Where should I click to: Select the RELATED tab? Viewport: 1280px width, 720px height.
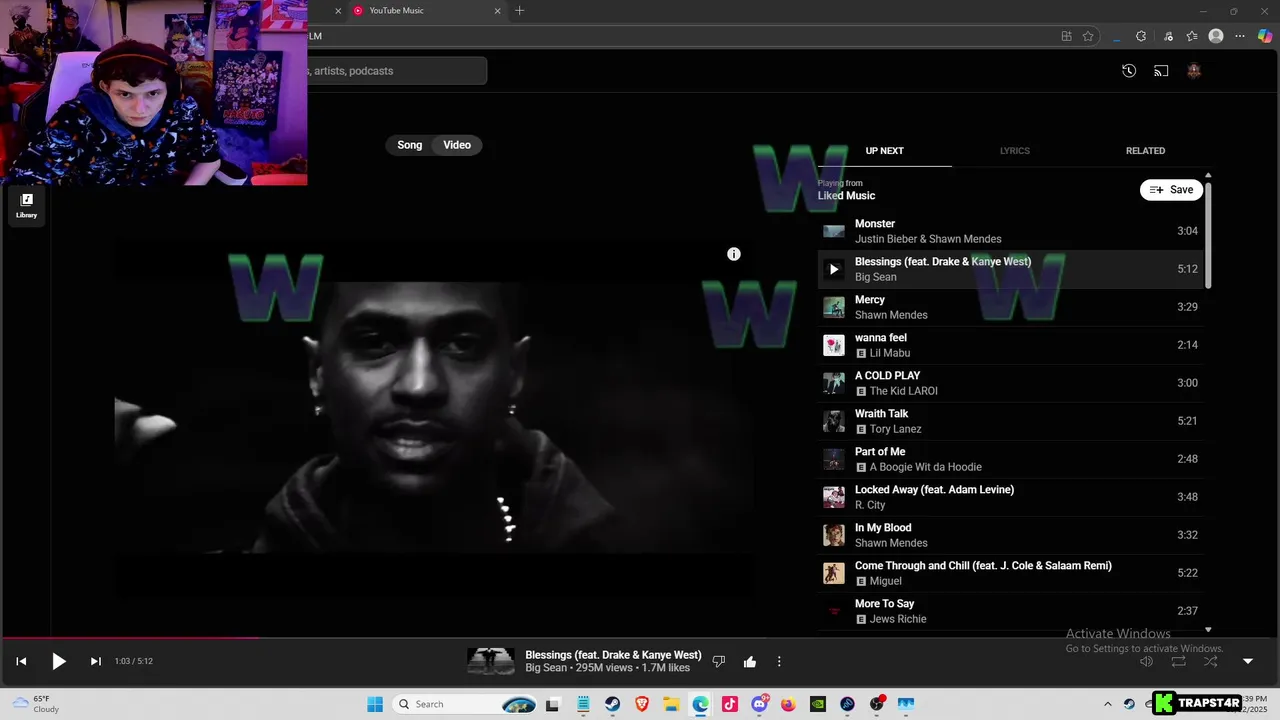[x=1145, y=151]
